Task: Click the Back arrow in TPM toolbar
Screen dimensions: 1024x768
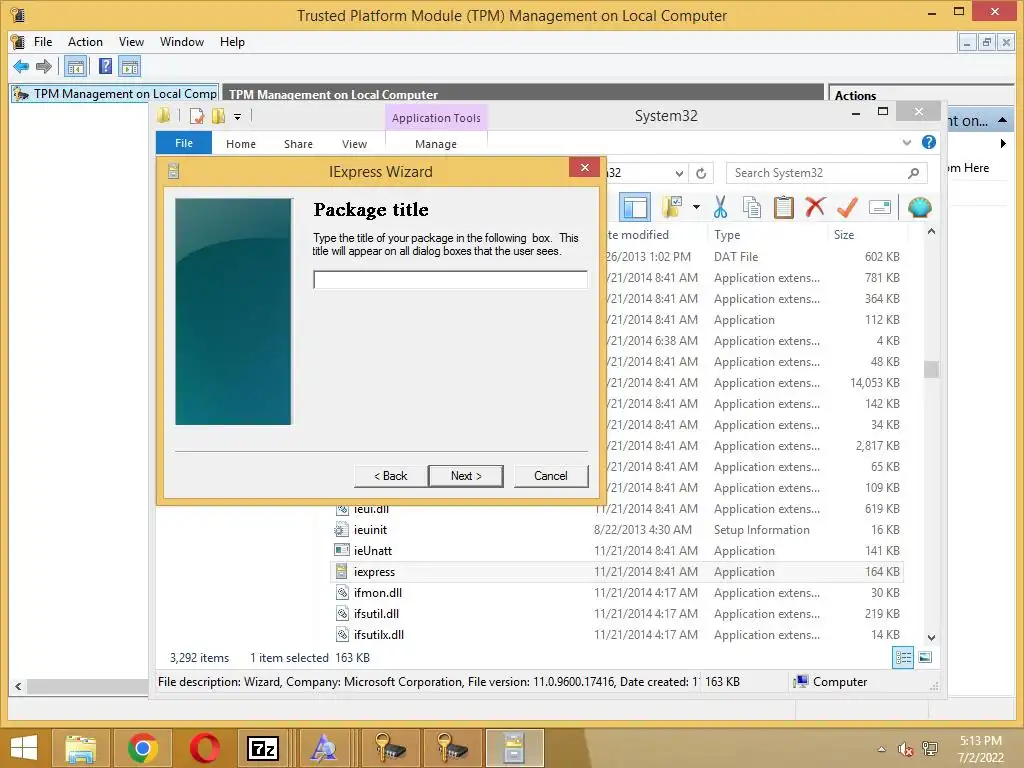Action: [x=21, y=66]
